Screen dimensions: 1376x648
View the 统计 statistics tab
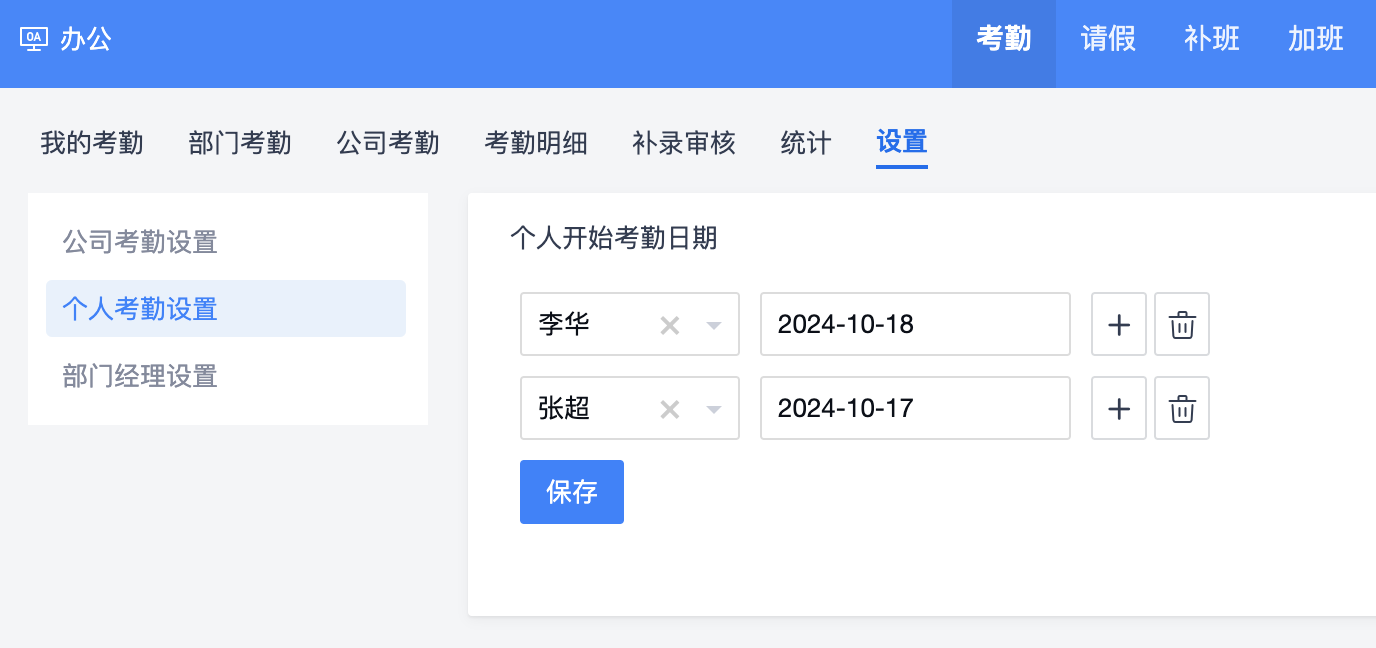(x=806, y=143)
